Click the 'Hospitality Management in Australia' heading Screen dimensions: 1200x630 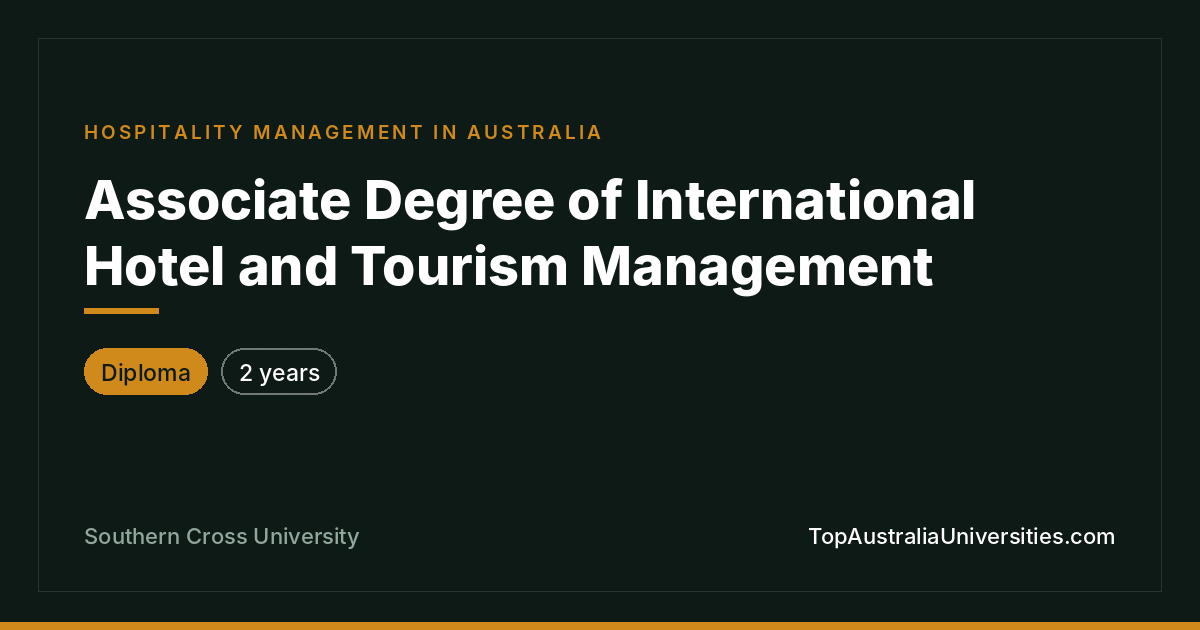343,132
